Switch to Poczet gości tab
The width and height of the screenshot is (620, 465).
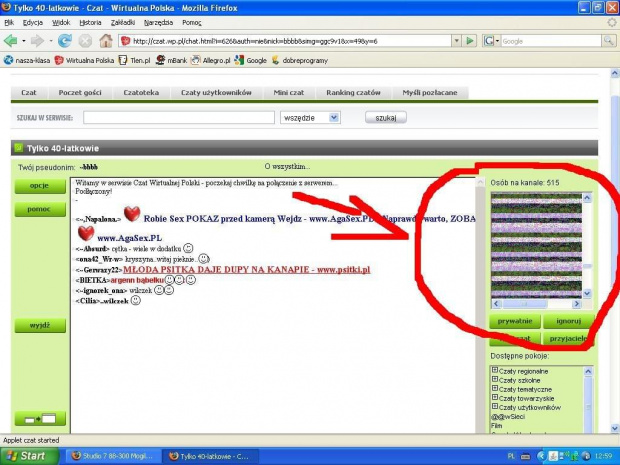80,93
